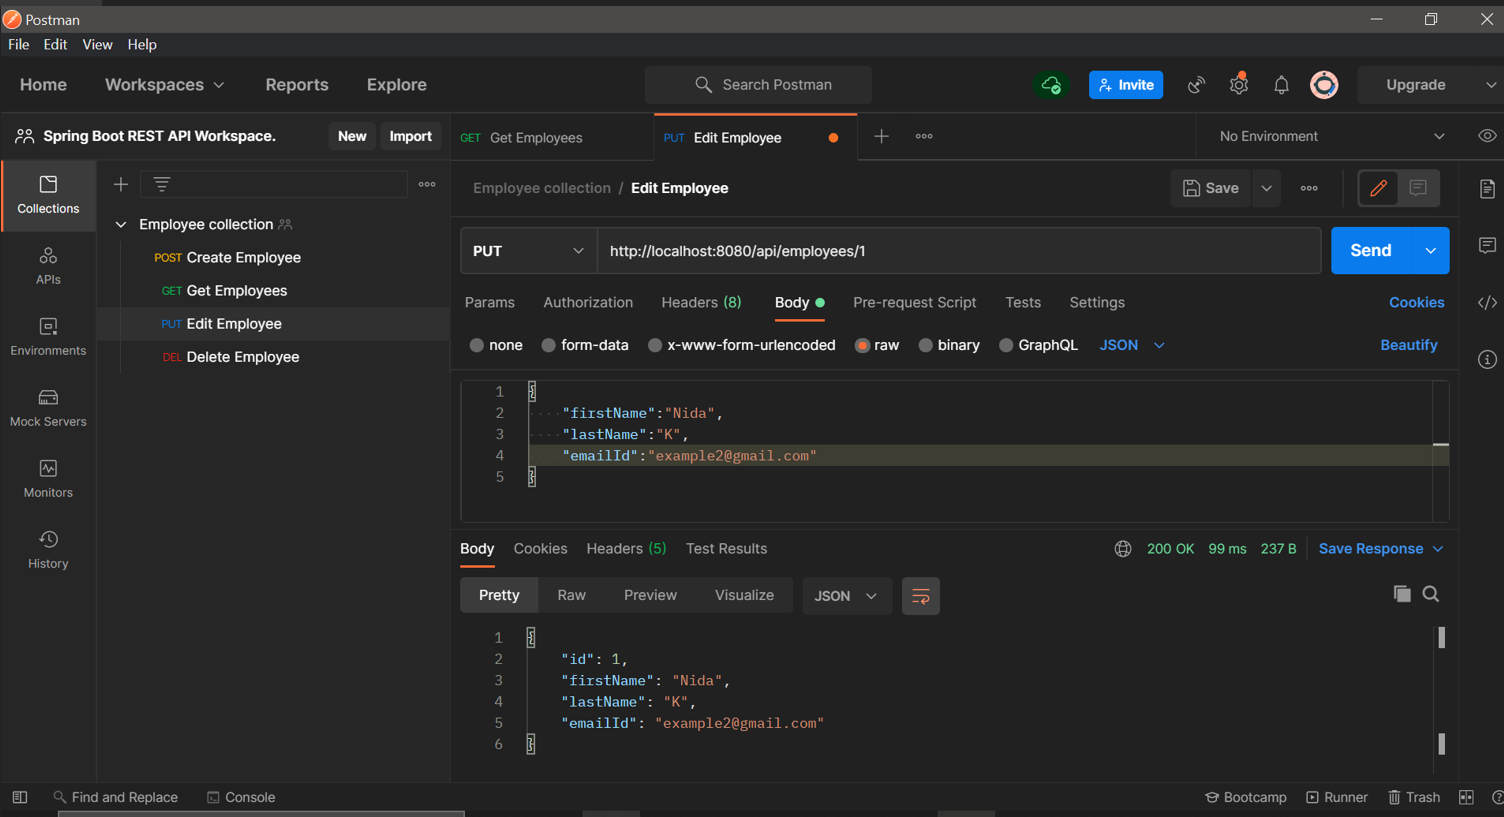Image resolution: width=1504 pixels, height=817 pixels.
Task: Switch to comment mode icon
Action: click(1418, 188)
